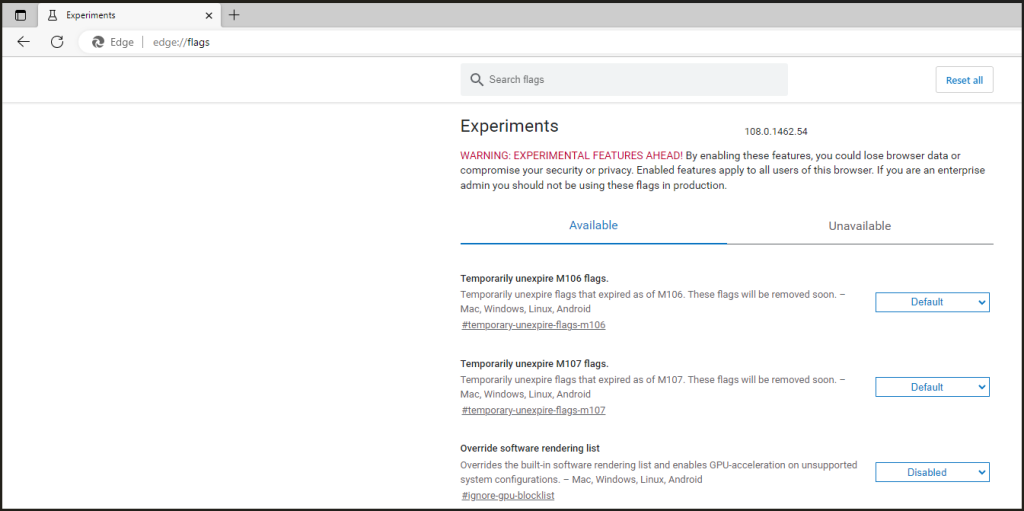Open Override software rendering list Disabled dropdown
Screen dimensions: 1024x511
pos(932,472)
